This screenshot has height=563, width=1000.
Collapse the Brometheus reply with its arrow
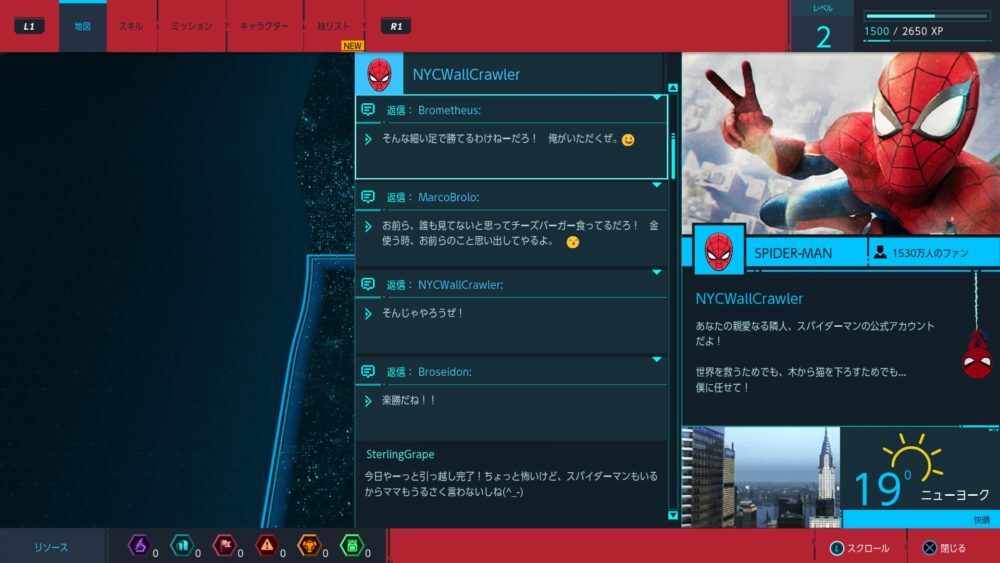point(657,98)
